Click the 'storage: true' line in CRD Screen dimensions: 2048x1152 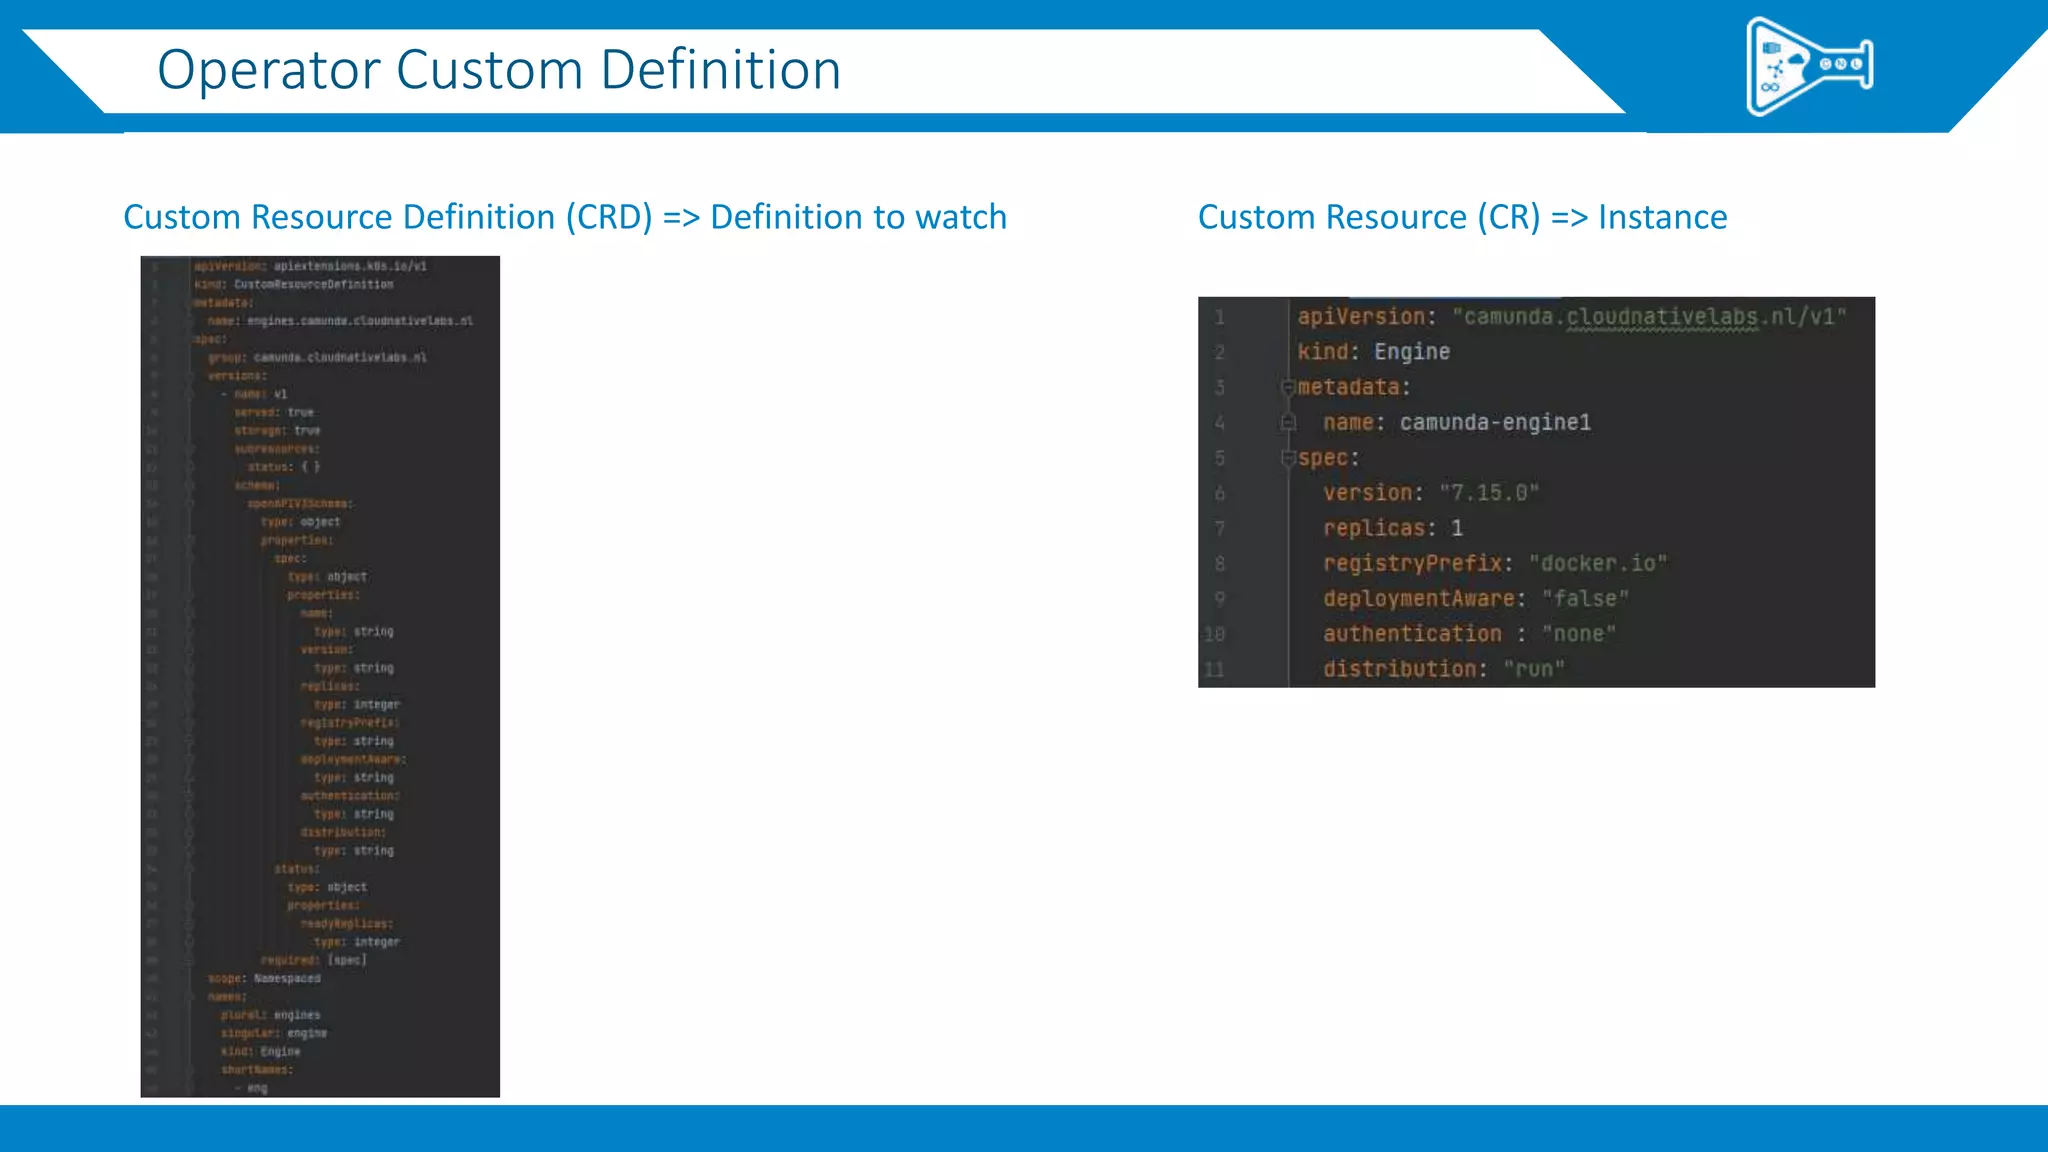point(277,430)
